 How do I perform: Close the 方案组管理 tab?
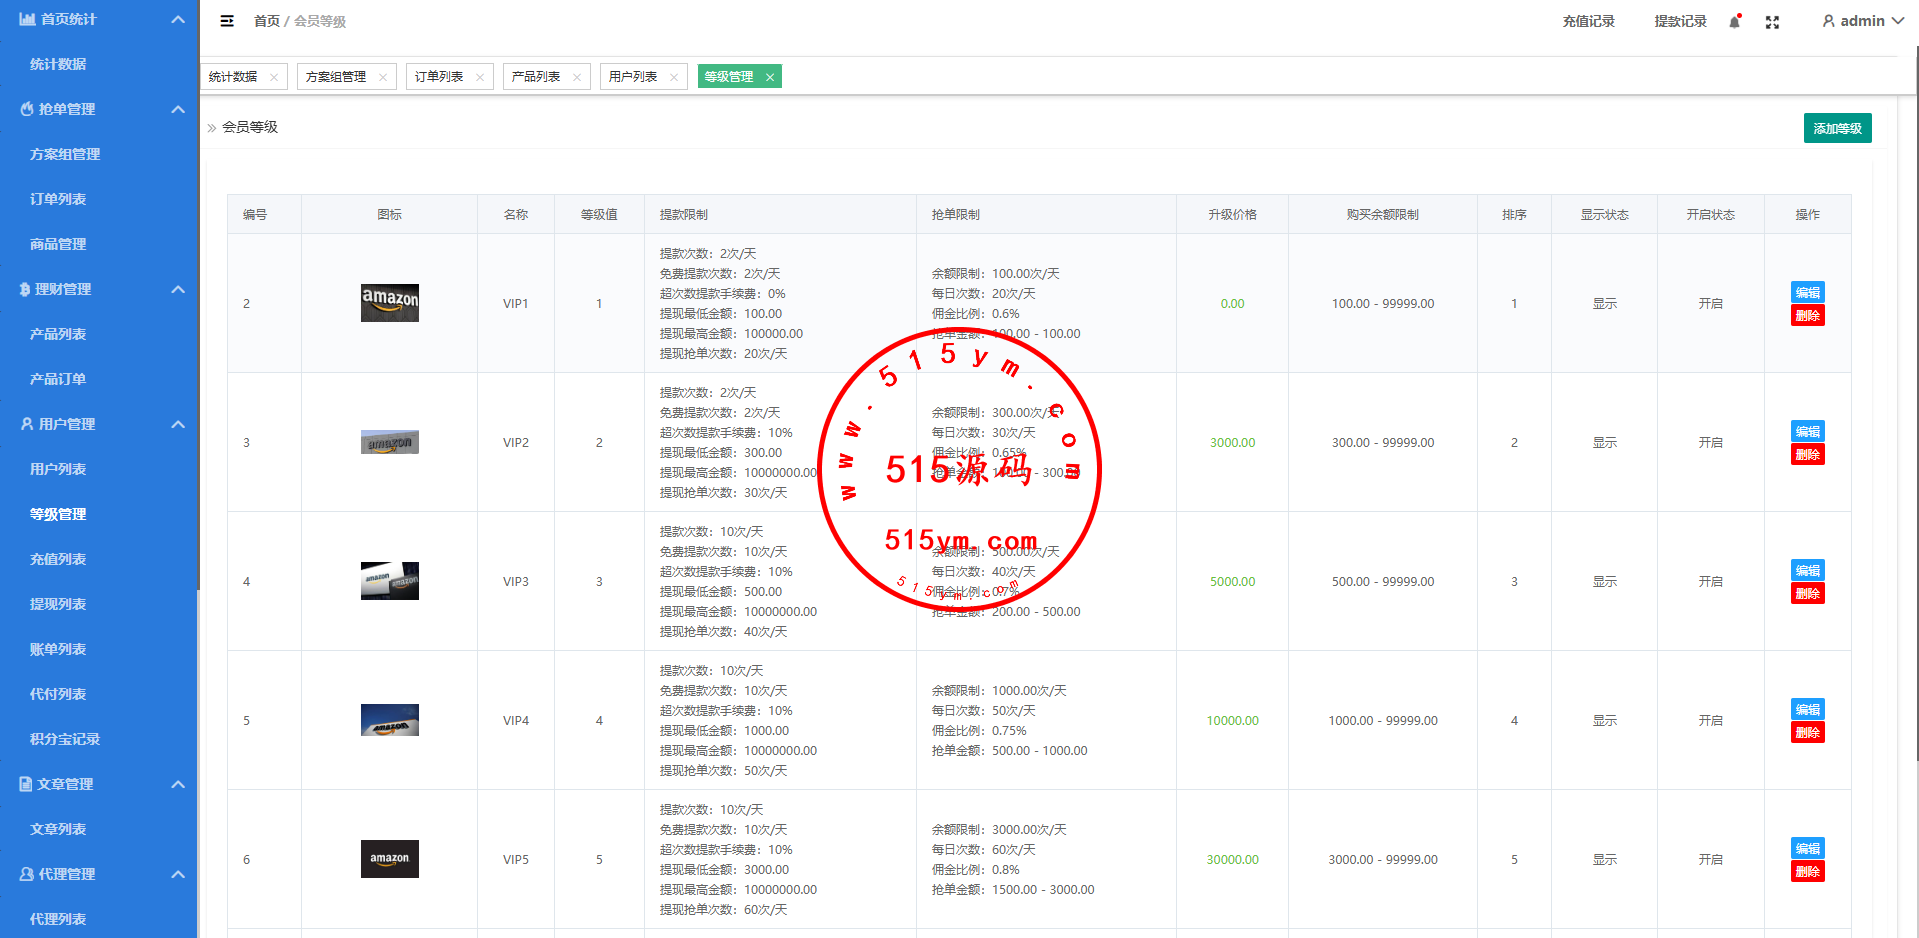pos(383,77)
